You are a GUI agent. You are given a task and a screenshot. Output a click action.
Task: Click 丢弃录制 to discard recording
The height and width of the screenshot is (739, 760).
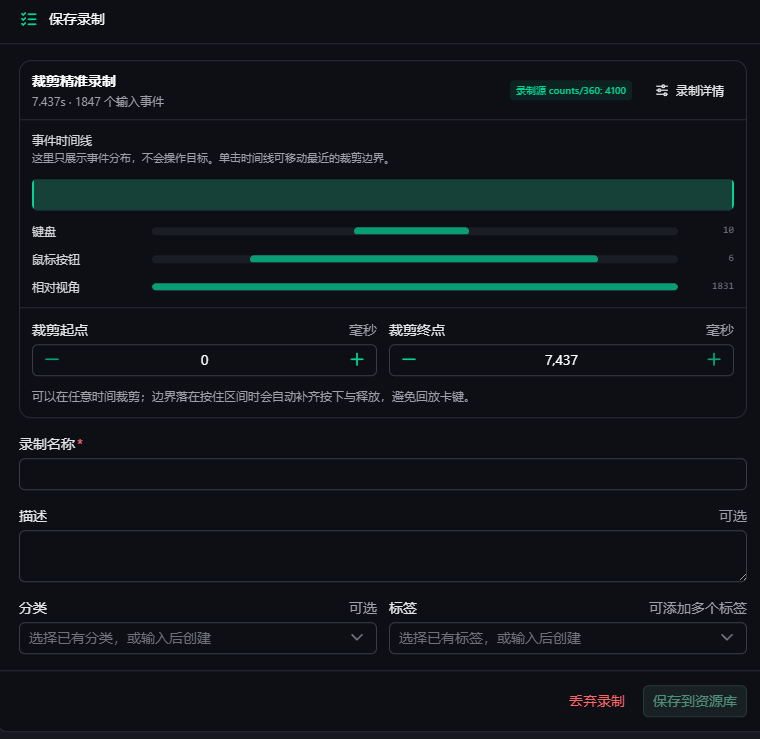(x=596, y=701)
